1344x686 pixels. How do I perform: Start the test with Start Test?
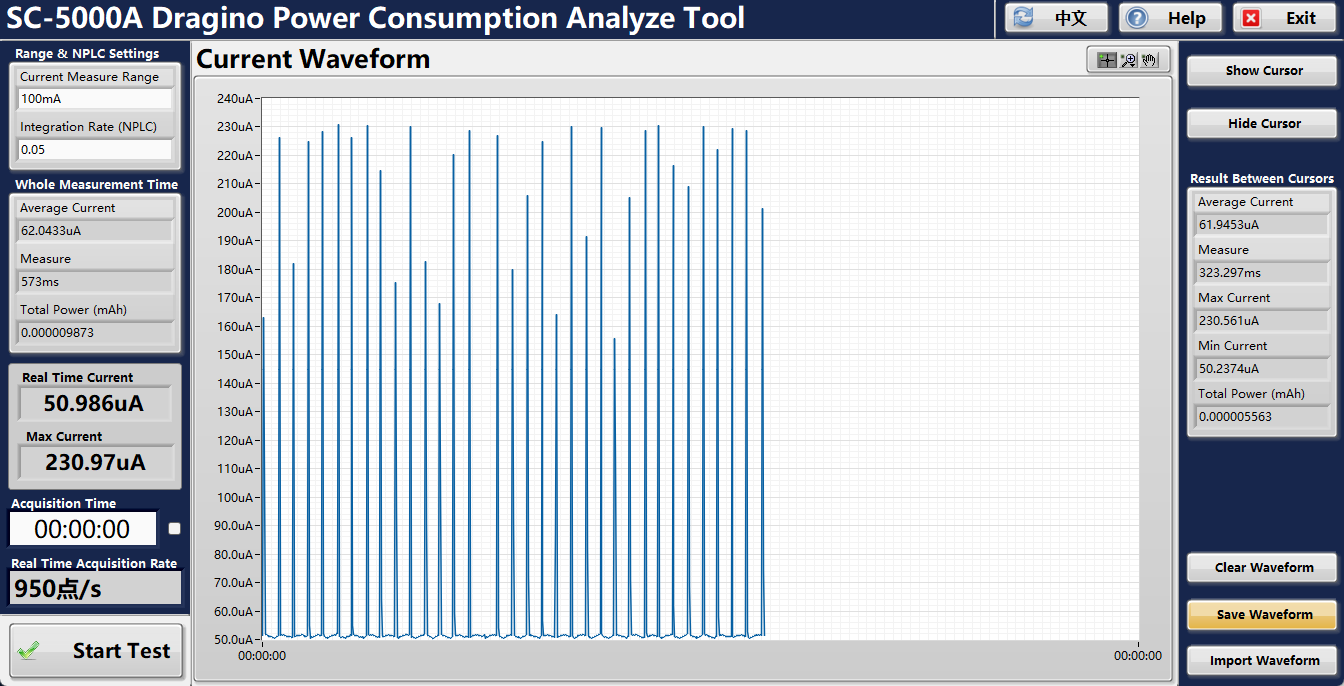(x=96, y=651)
